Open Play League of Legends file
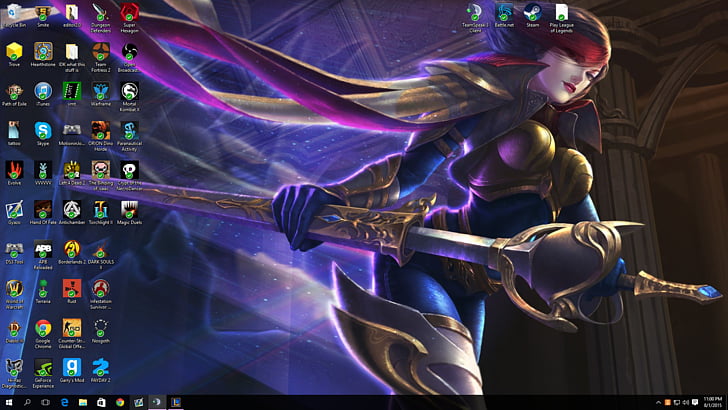This screenshot has width=728, height=410. pyautogui.click(x=561, y=18)
